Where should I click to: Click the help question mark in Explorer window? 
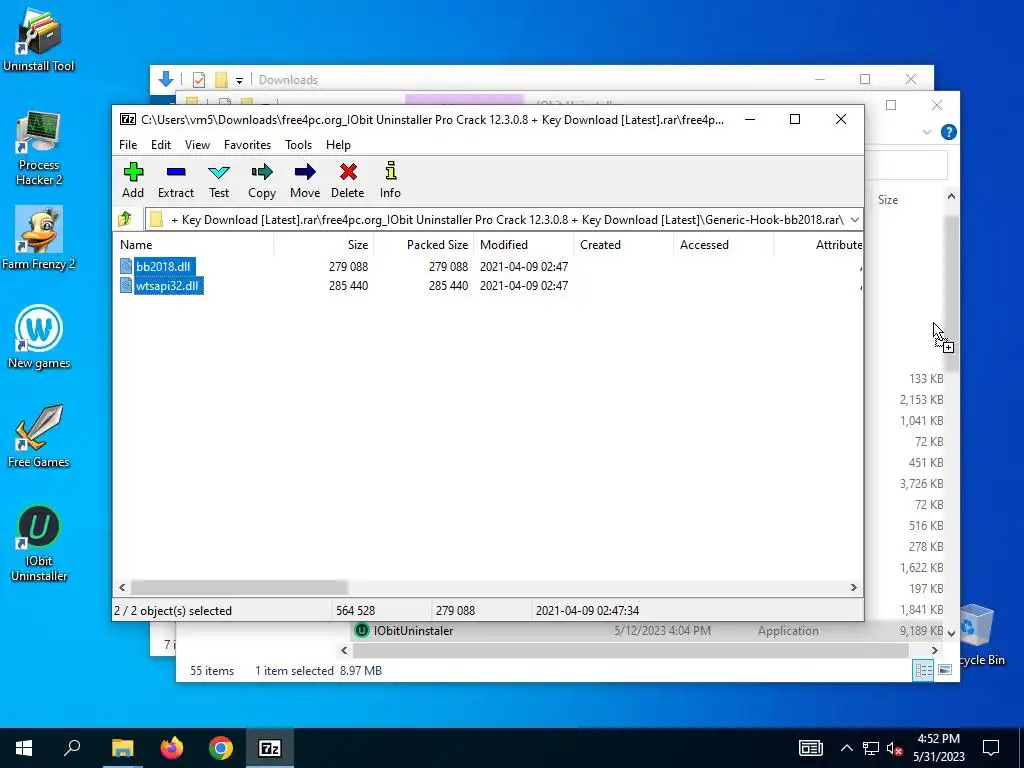point(948,133)
